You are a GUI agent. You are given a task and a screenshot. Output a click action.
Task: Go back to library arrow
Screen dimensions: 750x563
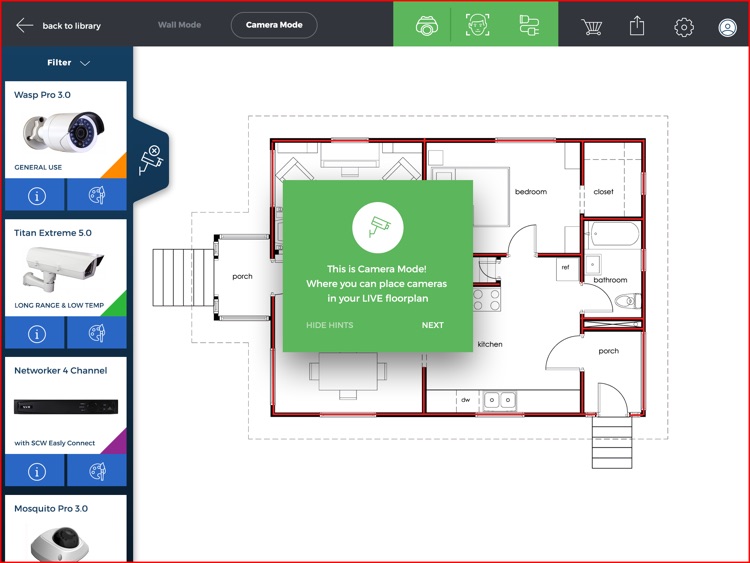click(24, 25)
